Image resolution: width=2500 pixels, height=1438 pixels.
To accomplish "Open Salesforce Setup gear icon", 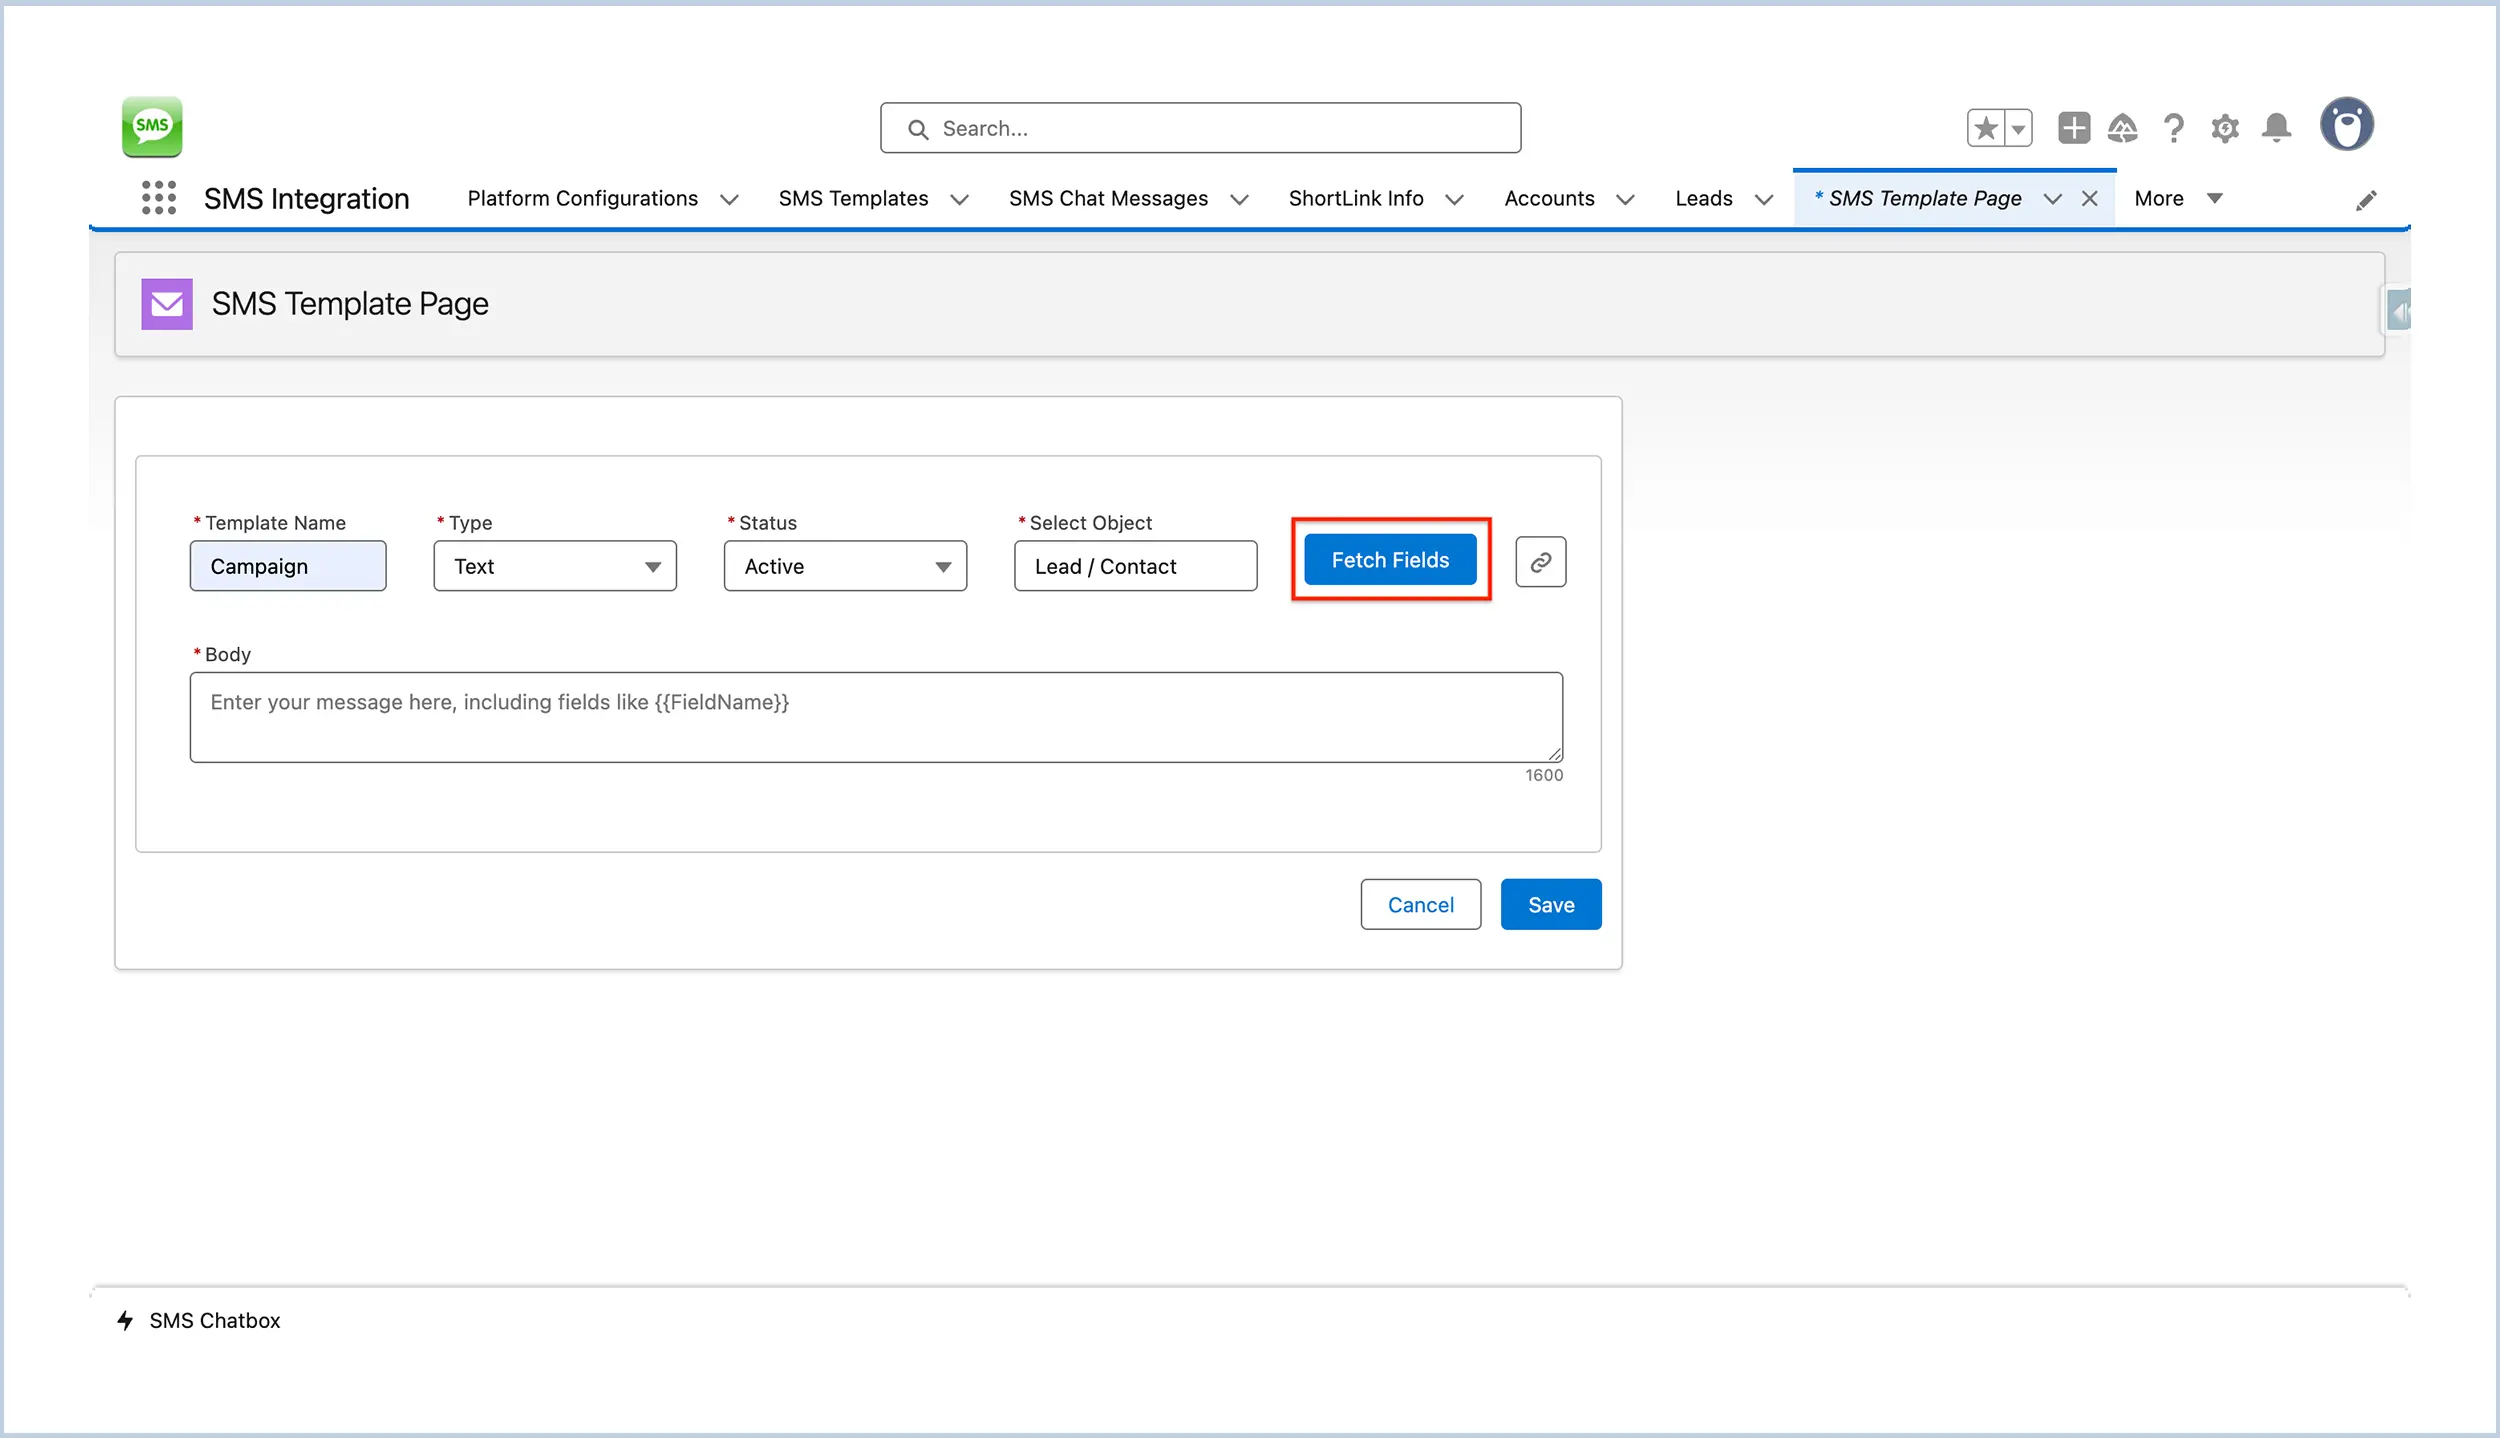I will tap(2224, 128).
